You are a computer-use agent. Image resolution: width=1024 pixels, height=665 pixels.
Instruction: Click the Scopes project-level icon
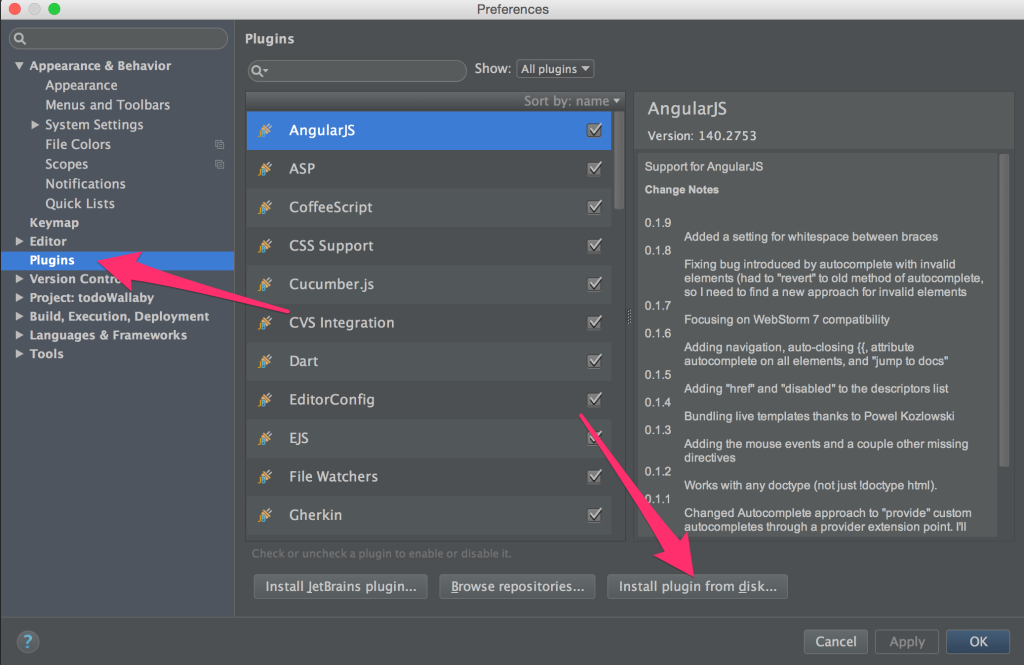point(219,165)
